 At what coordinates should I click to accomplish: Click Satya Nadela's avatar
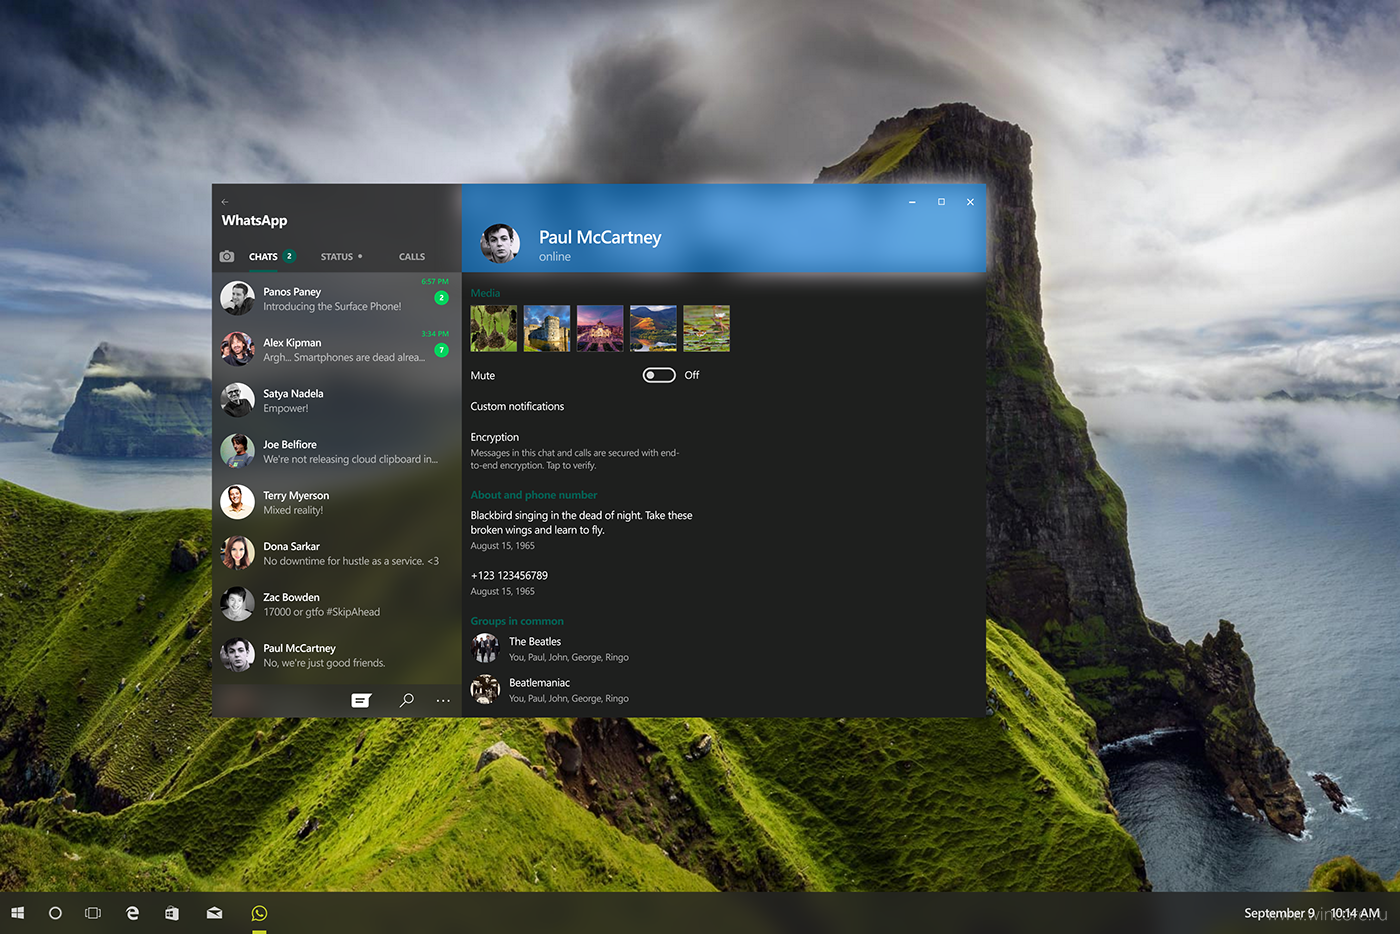coord(237,400)
